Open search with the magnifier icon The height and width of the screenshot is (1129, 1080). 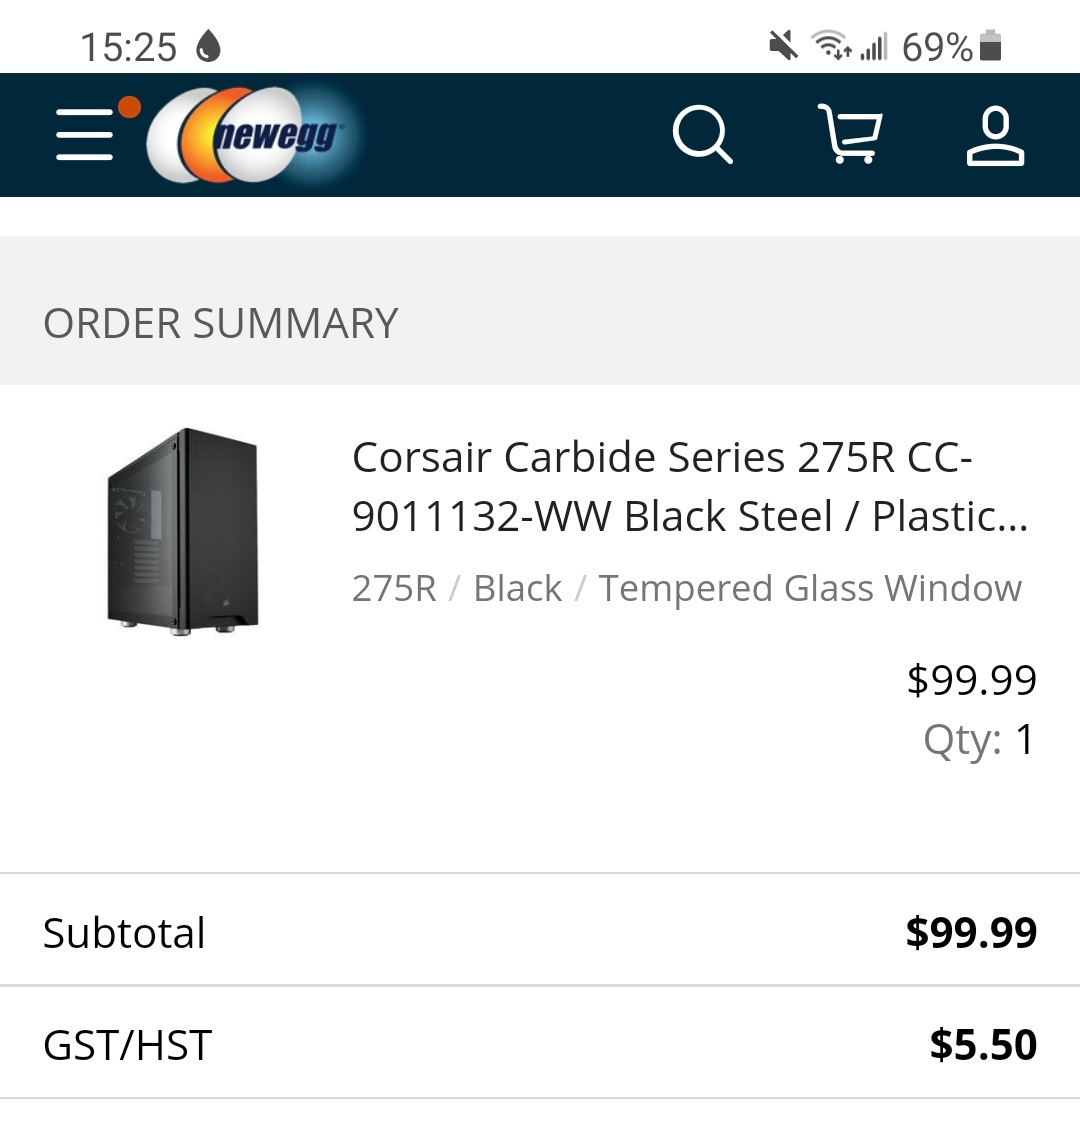[x=702, y=135]
